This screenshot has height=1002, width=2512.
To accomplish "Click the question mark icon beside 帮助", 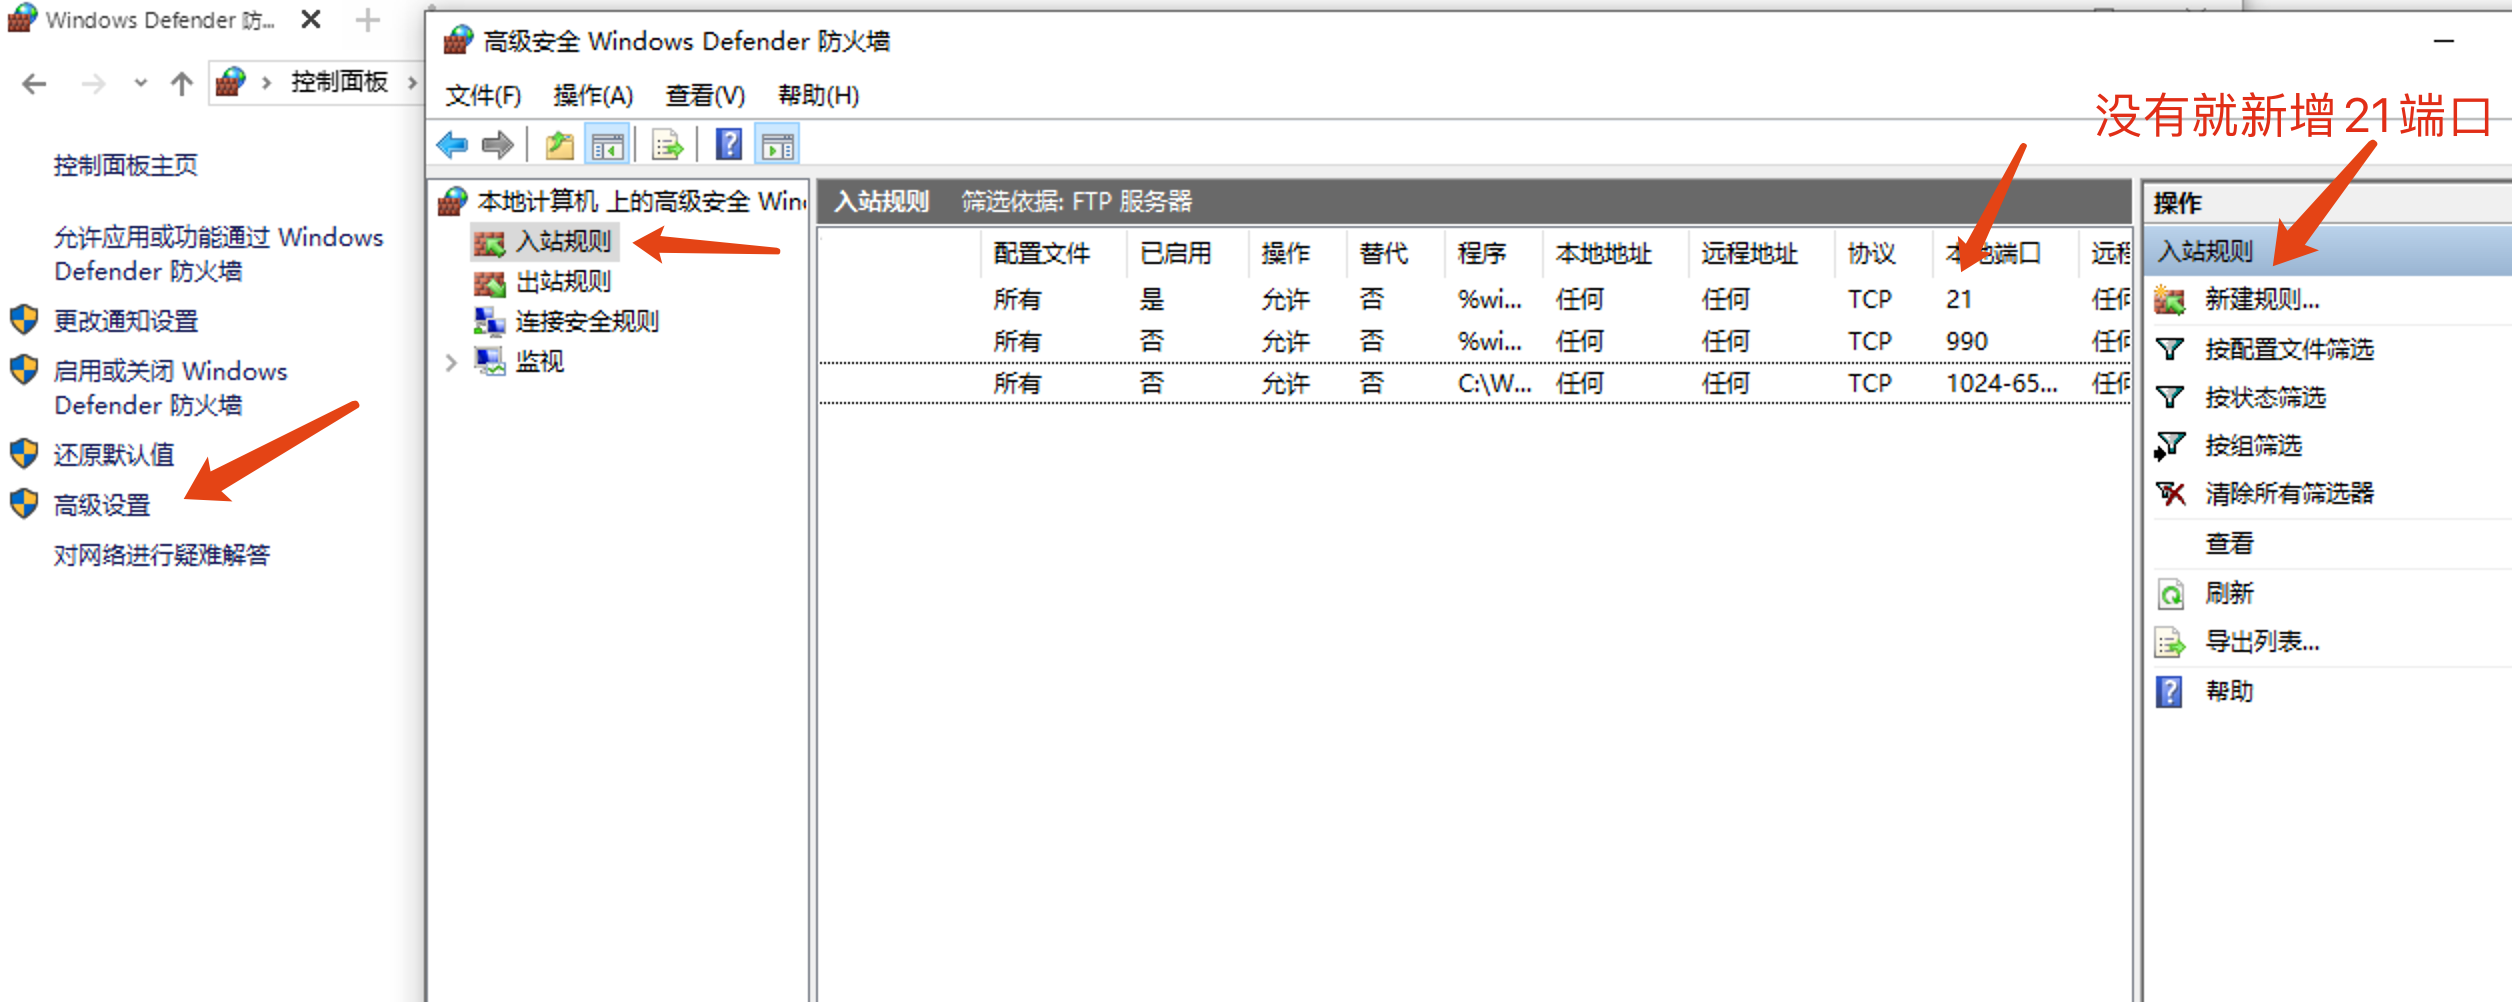I will click(2168, 692).
